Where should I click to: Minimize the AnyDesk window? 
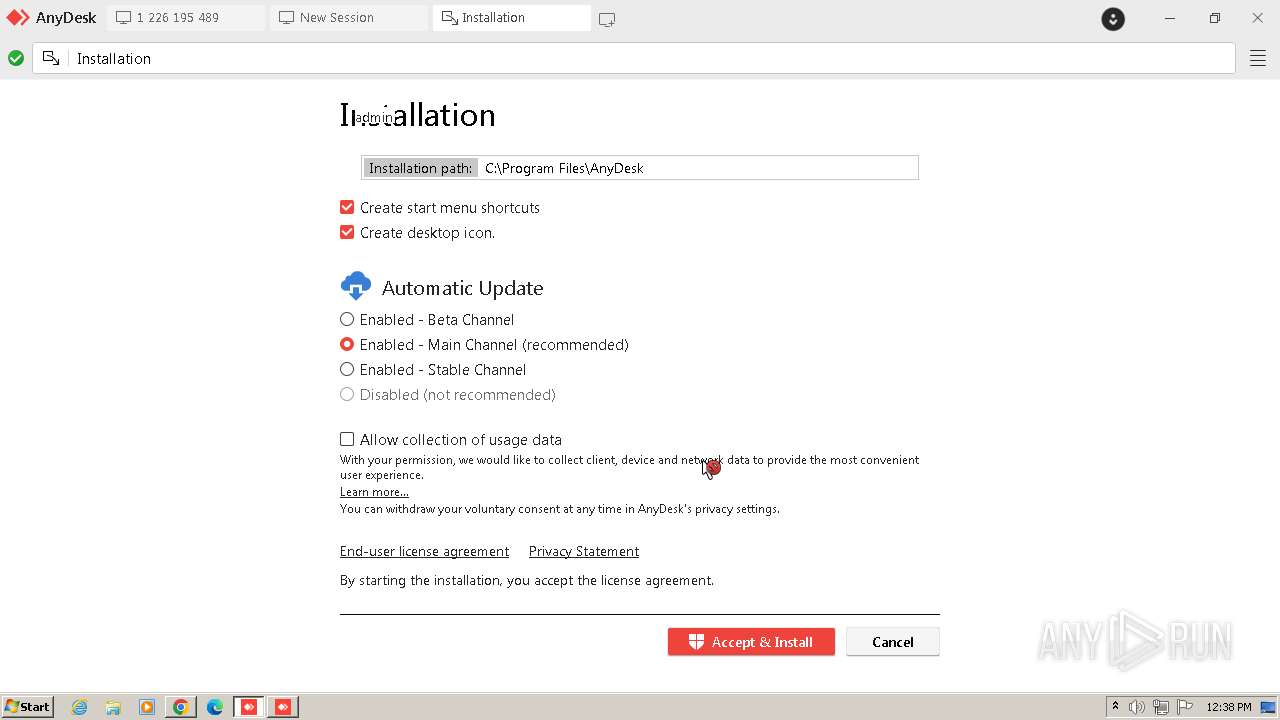coord(1169,18)
